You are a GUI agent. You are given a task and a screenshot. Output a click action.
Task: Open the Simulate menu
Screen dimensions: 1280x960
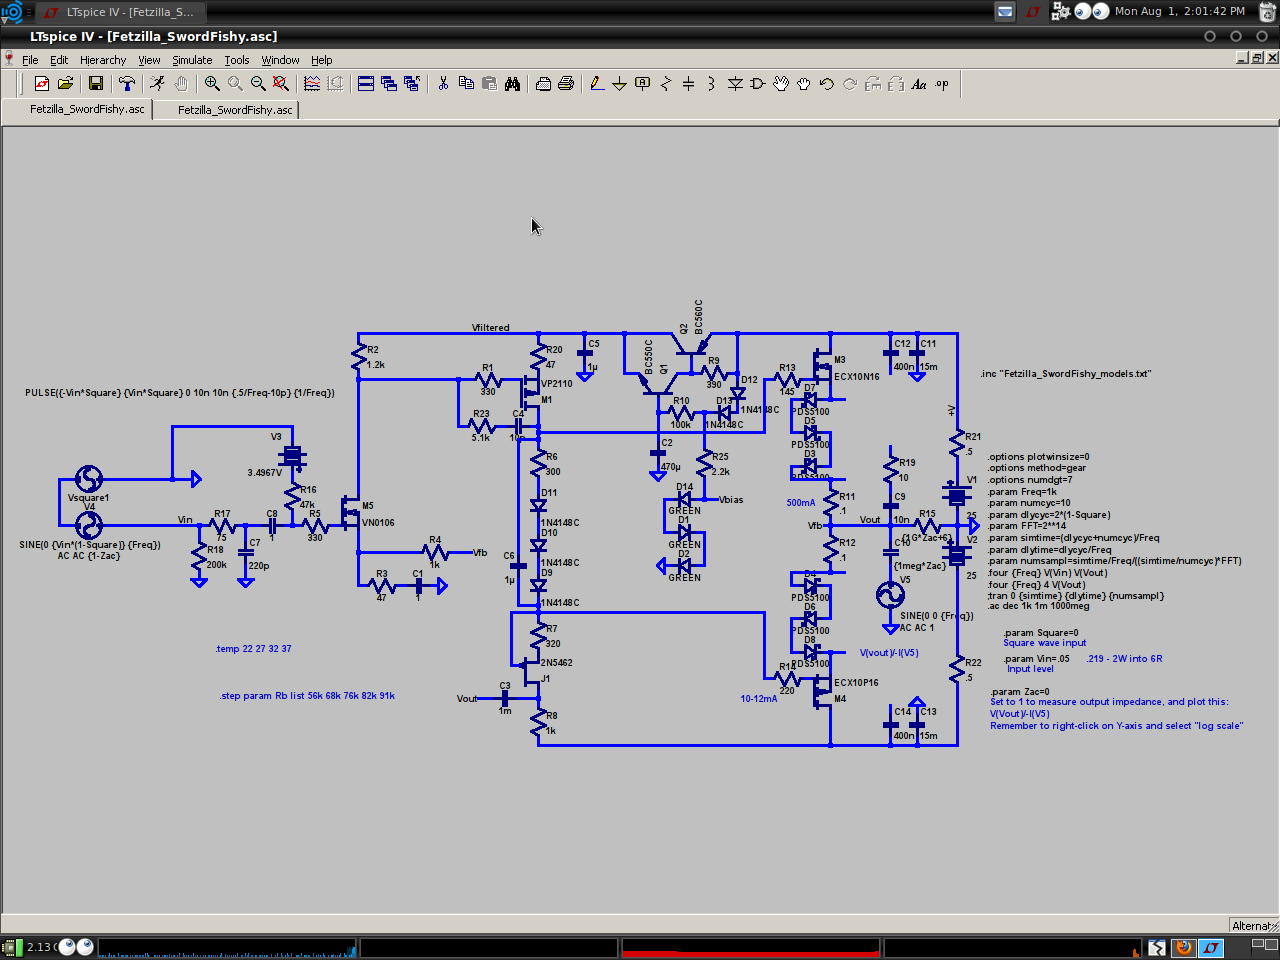click(x=192, y=60)
